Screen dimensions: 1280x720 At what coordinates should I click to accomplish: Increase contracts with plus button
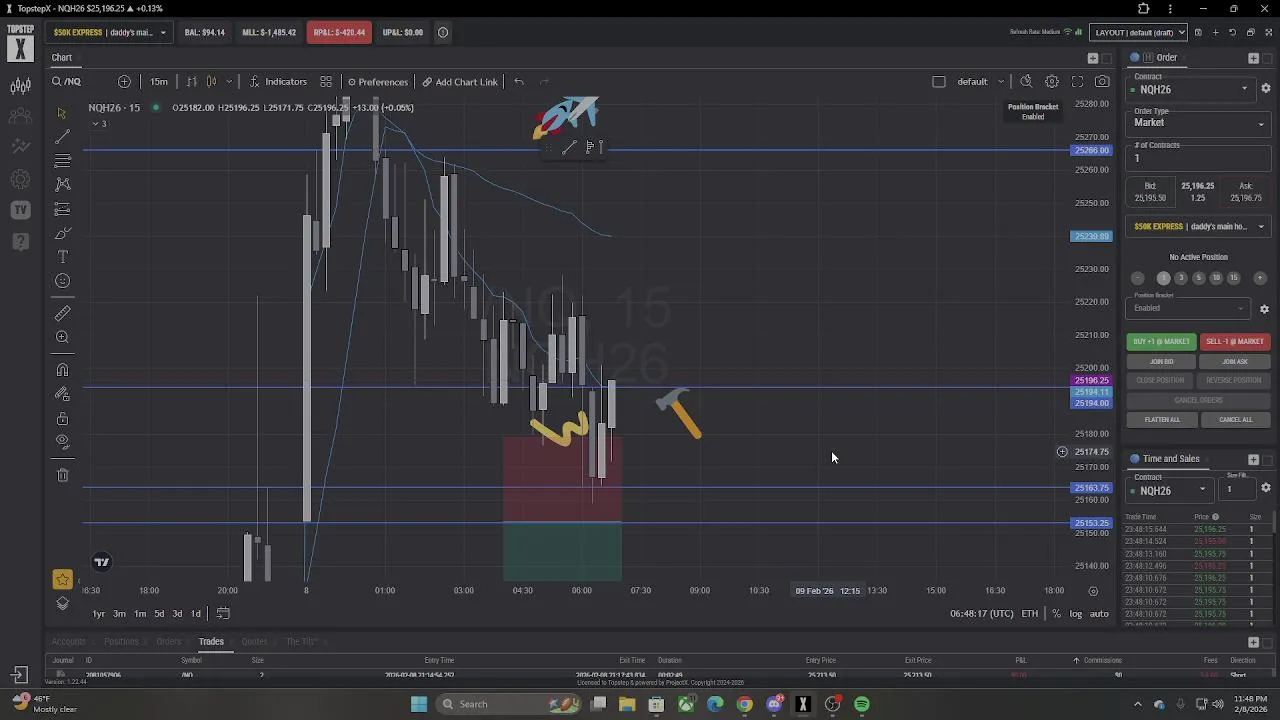point(1259,278)
